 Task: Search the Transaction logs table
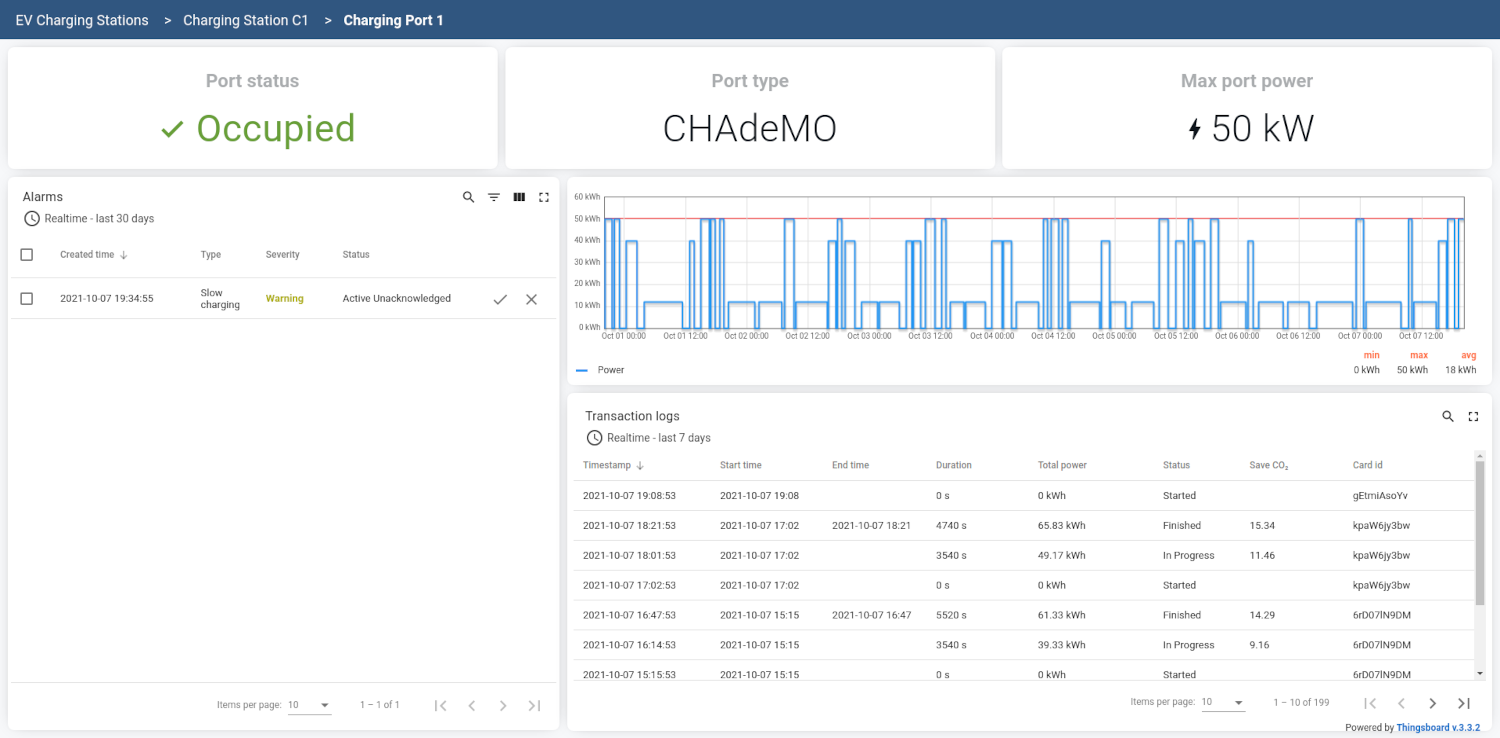tap(1448, 417)
